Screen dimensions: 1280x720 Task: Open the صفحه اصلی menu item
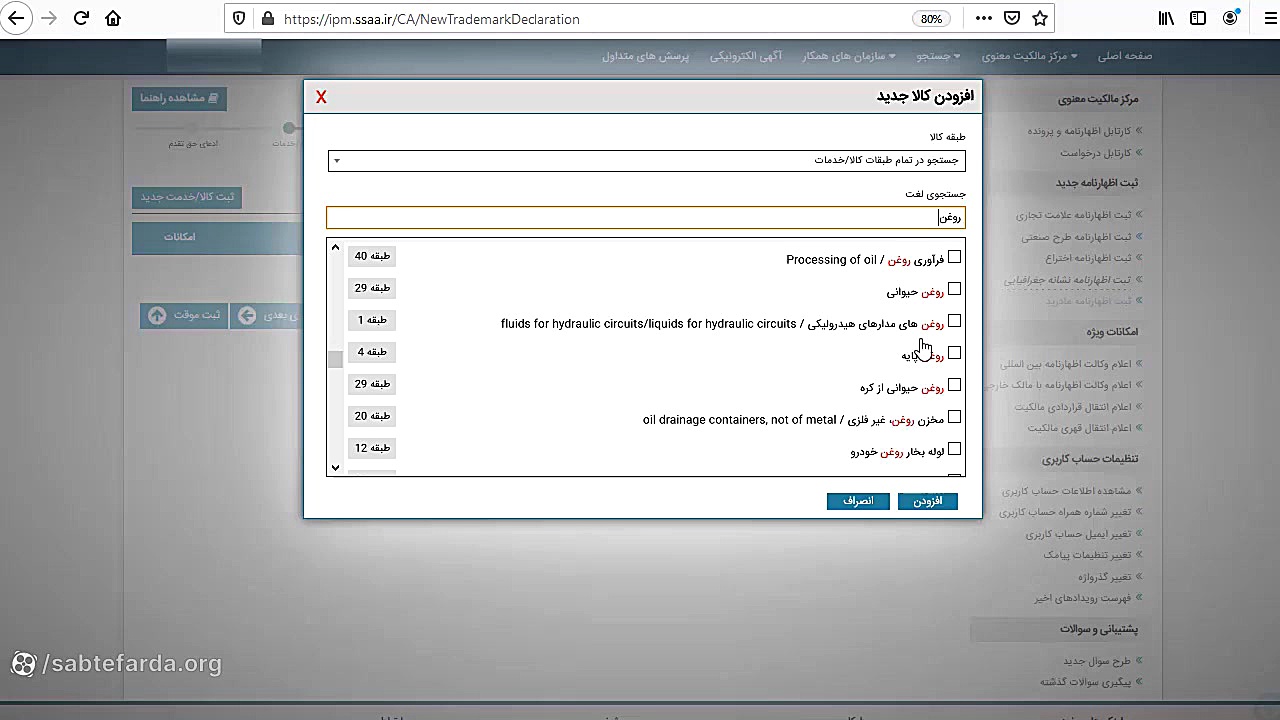point(1124,56)
